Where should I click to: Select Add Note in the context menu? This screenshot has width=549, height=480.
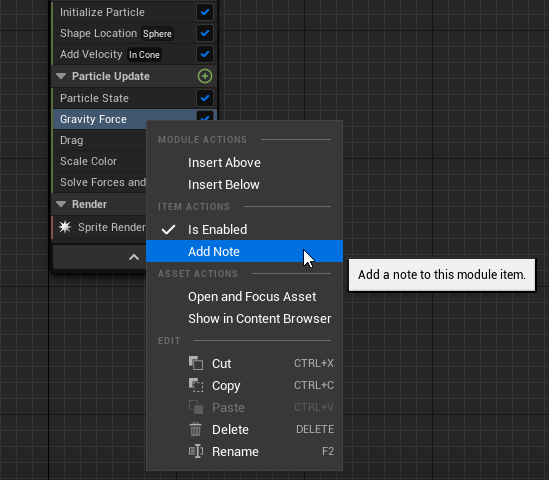click(244, 251)
